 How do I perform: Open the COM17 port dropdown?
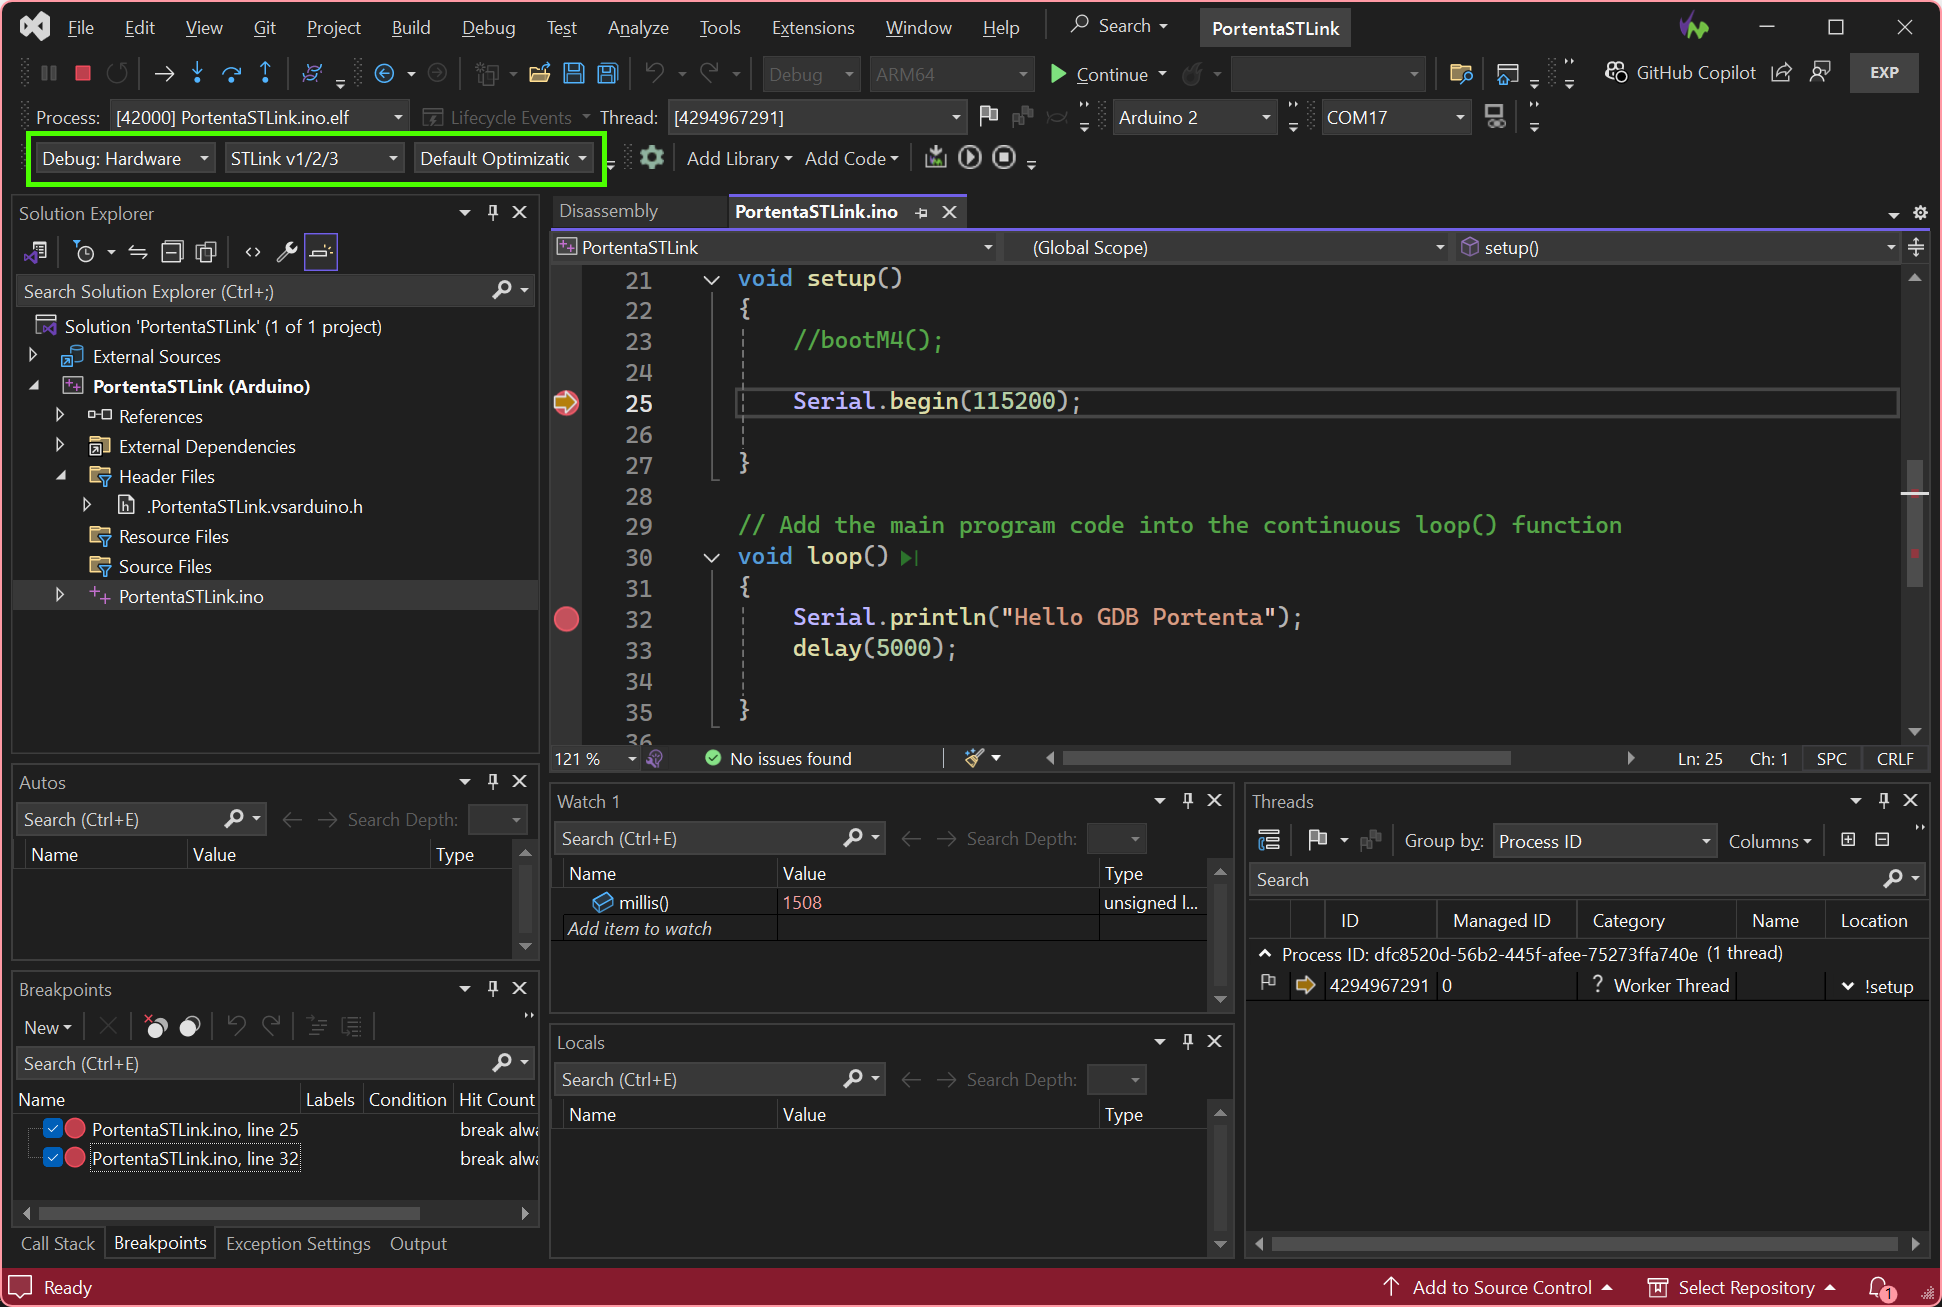(x=1396, y=117)
